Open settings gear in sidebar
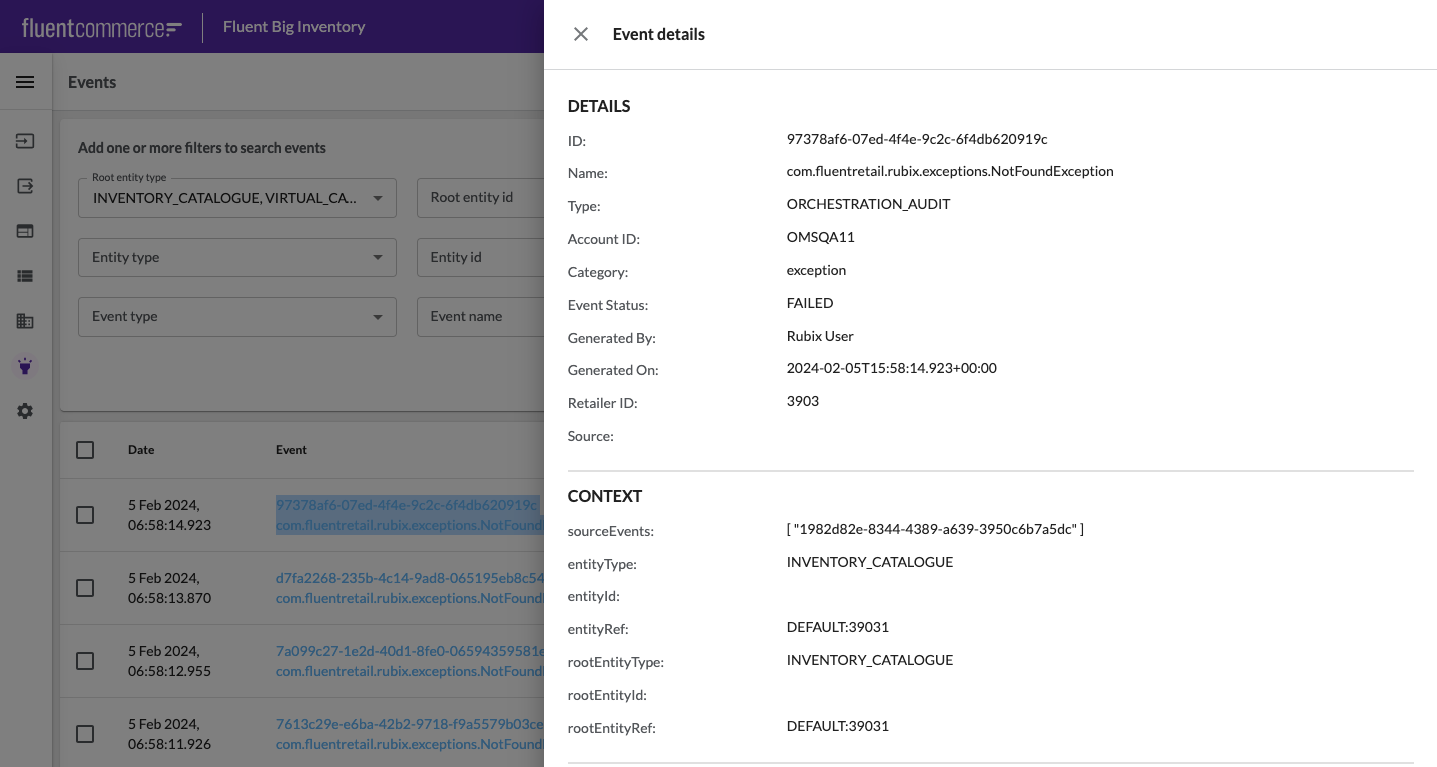Viewport: 1437px width, 767px height. coord(25,411)
